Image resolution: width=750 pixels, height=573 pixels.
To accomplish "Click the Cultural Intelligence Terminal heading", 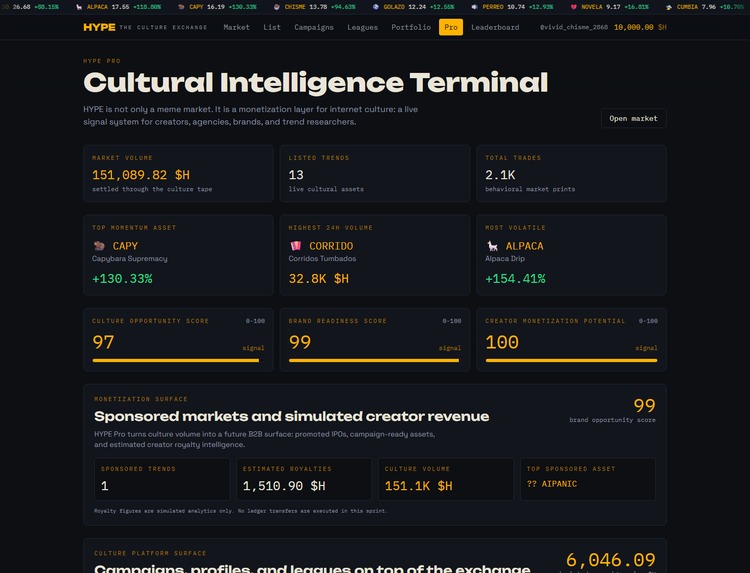I will (x=316, y=82).
